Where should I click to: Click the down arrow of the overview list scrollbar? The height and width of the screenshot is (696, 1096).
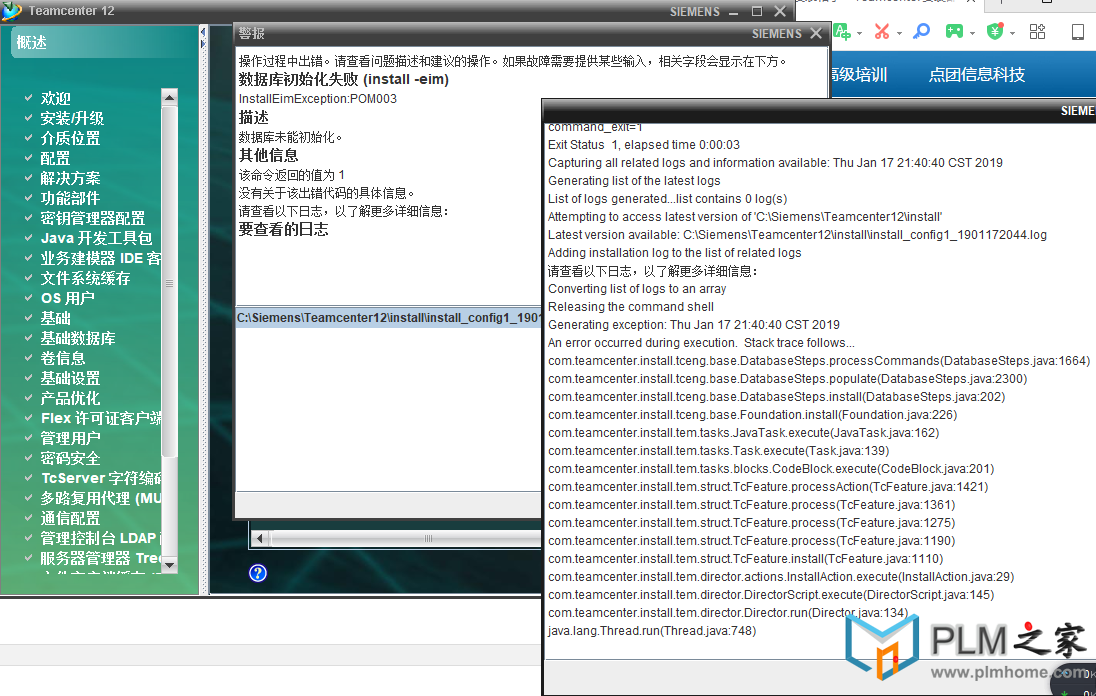point(169,565)
